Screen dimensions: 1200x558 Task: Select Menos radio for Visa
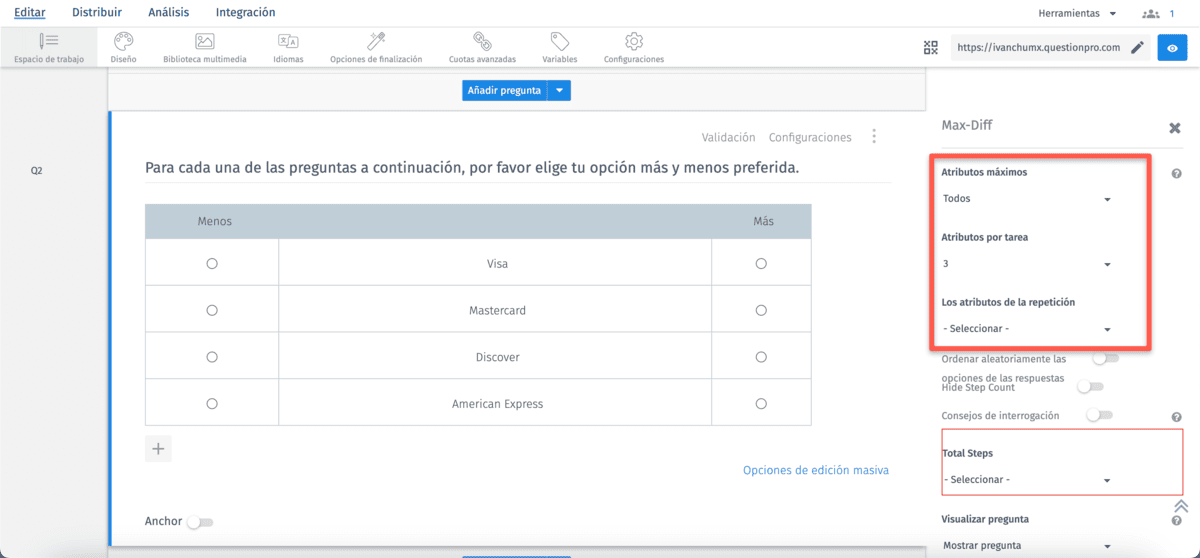(212, 264)
